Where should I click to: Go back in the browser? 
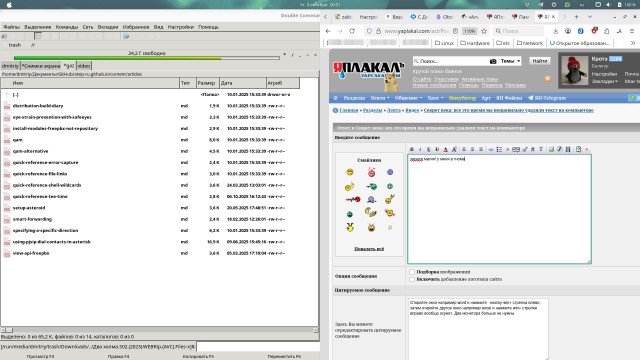[x=328, y=31]
